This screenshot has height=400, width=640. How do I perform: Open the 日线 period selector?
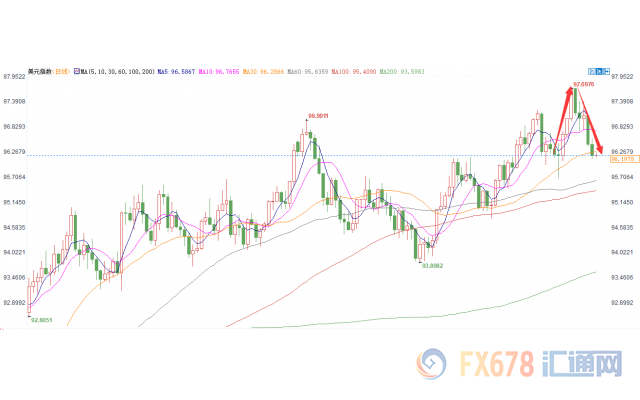click(61, 72)
